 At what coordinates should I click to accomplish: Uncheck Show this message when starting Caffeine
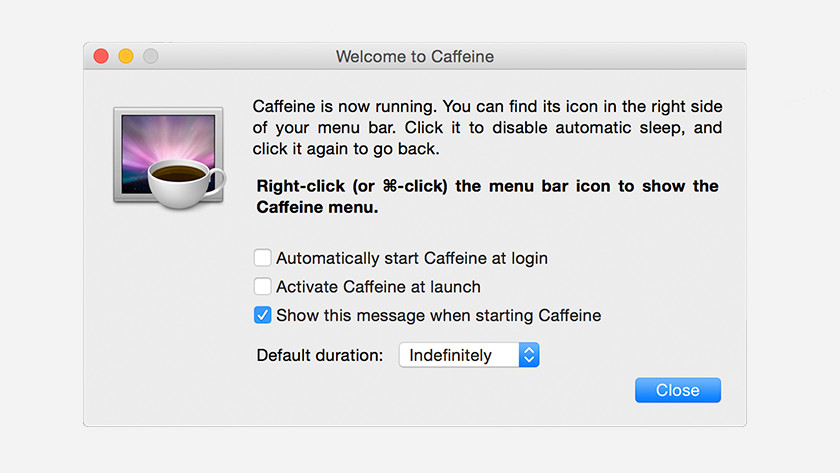pos(262,315)
